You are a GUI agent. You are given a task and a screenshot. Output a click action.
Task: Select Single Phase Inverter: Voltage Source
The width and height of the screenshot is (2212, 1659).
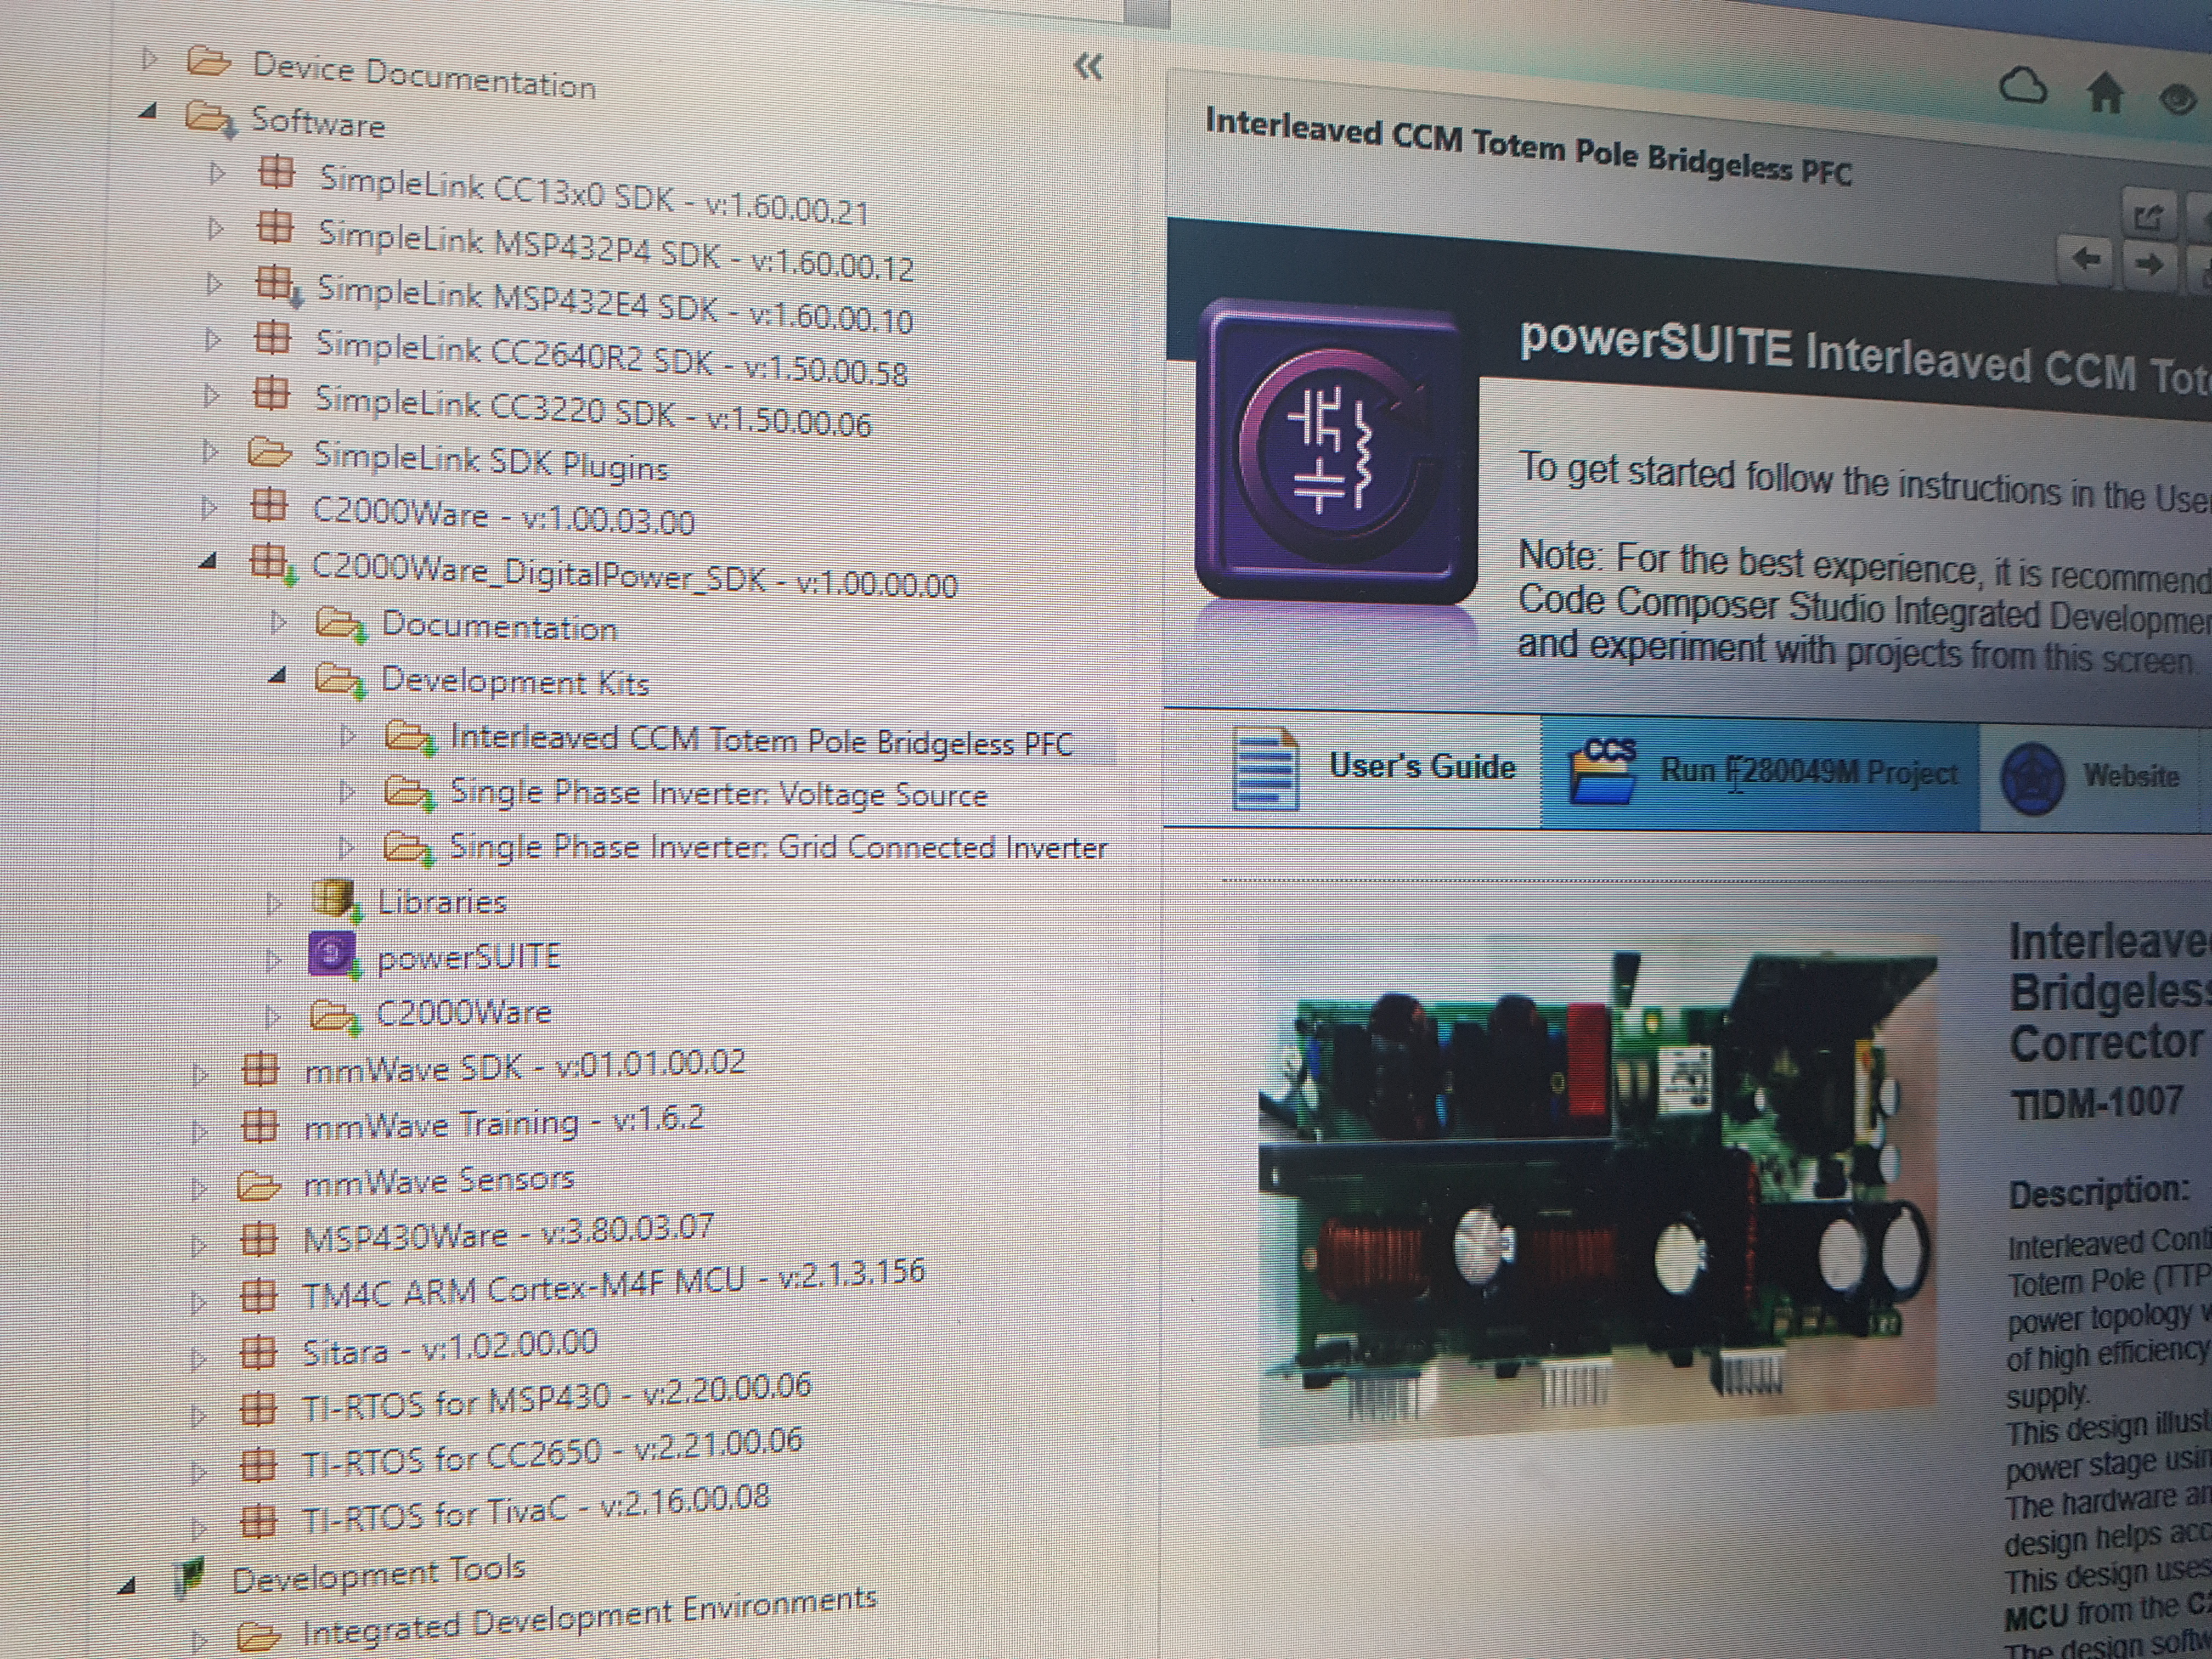pyautogui.click(x=717, y=794)
